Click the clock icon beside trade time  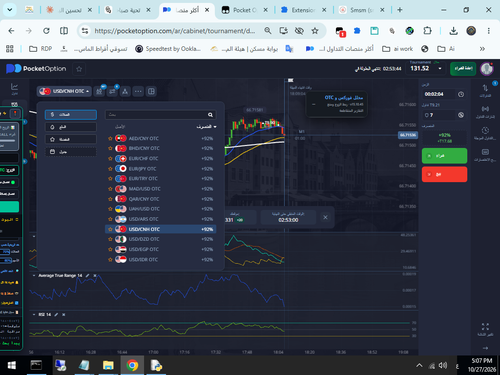coord(461,94)
